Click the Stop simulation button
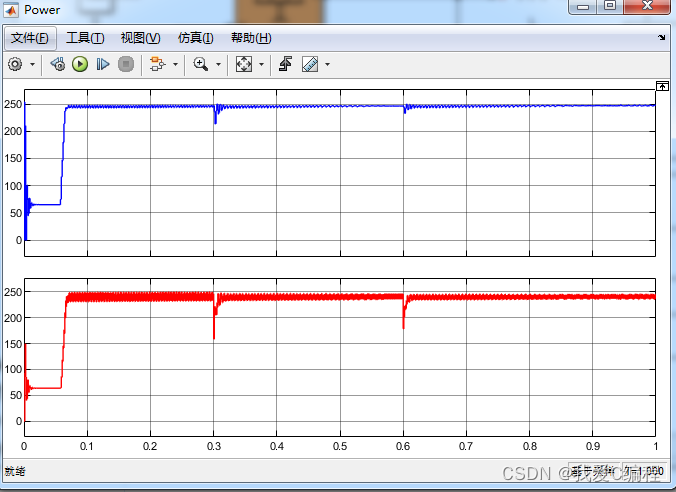 (126, 64)
